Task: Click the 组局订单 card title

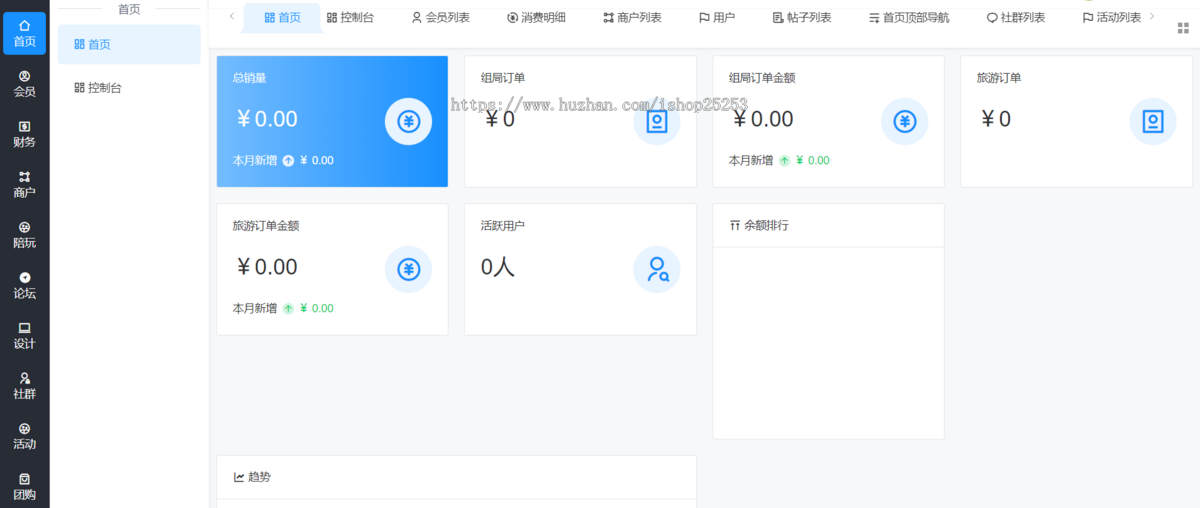Action: [503, 77]
